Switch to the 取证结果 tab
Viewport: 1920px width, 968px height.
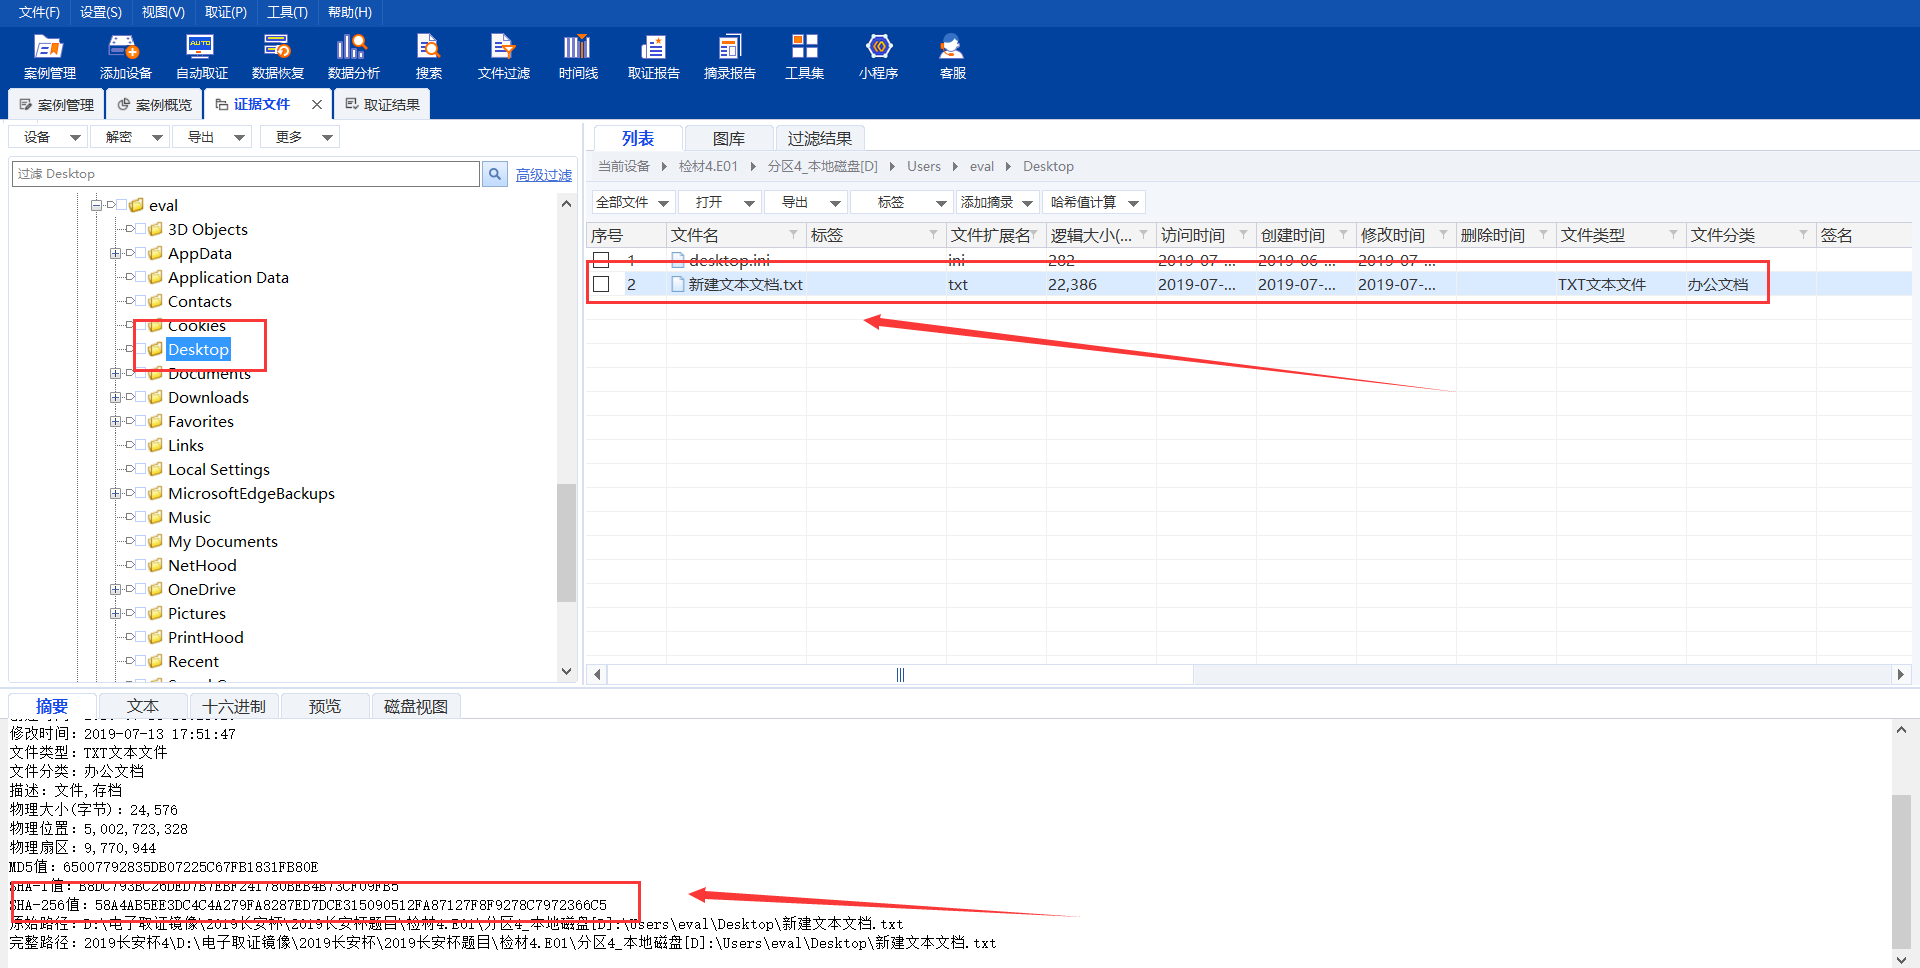[x=382, y=104]
